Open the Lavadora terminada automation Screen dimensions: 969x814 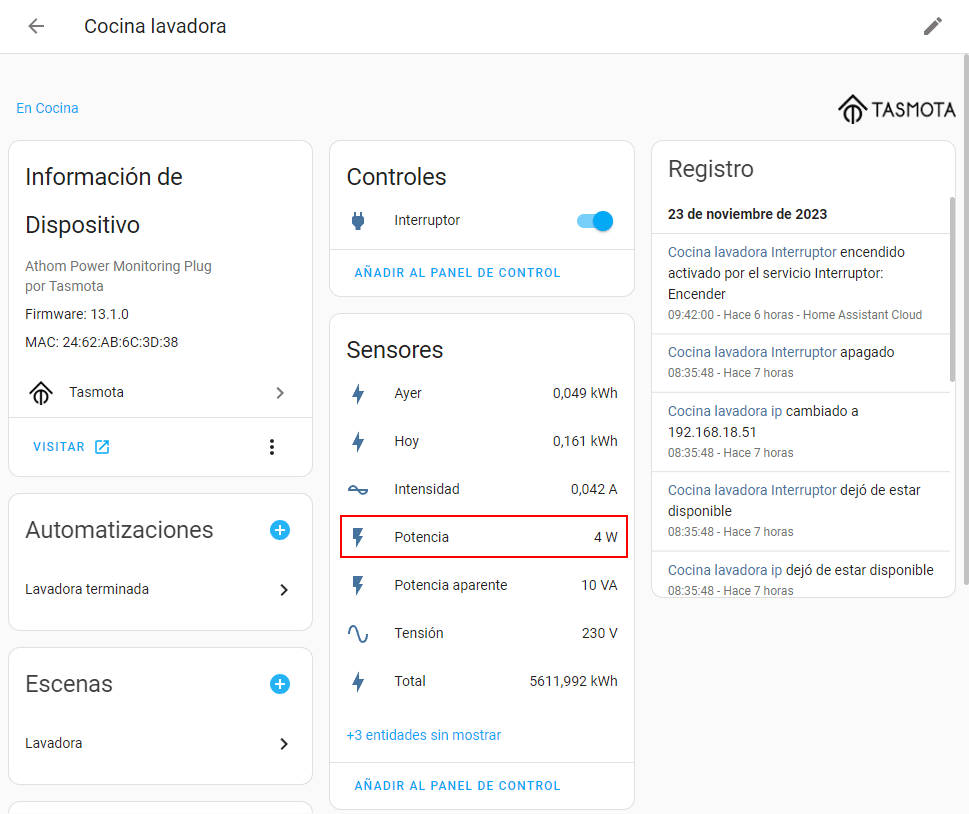coord(160,590)
